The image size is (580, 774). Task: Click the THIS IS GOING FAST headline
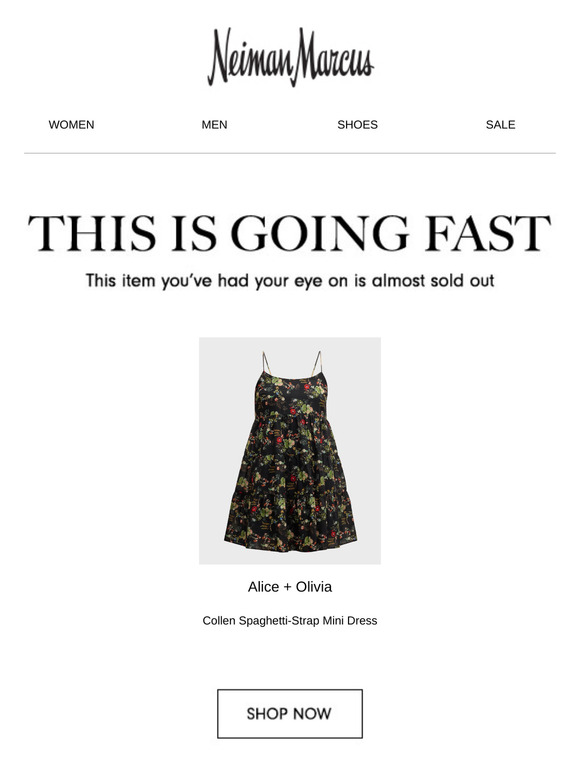click(x=290, y=233)
